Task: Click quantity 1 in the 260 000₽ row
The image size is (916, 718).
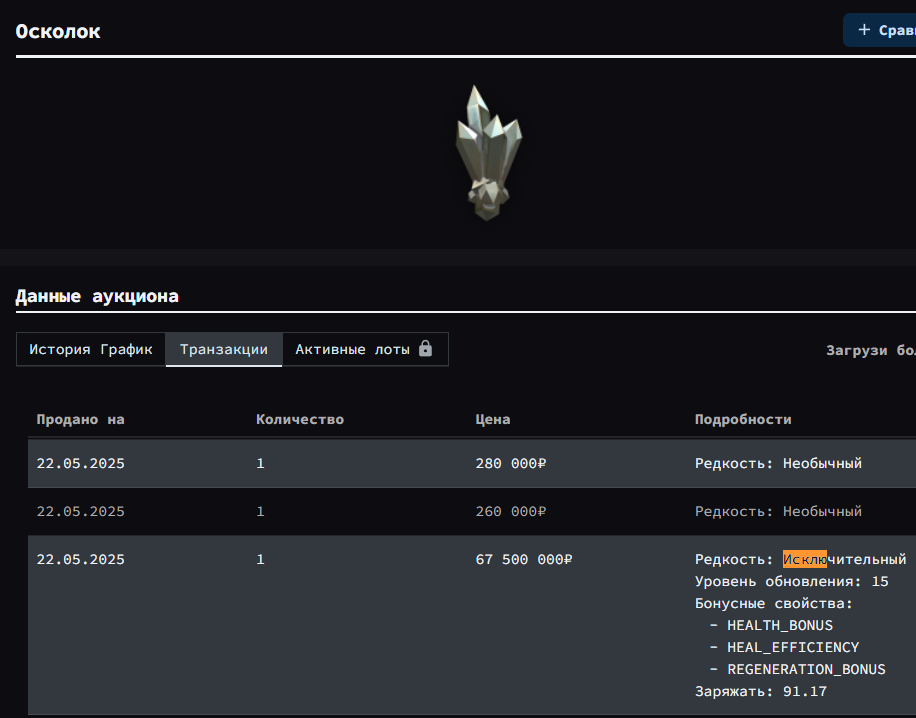Action: (x=261, y=511)
